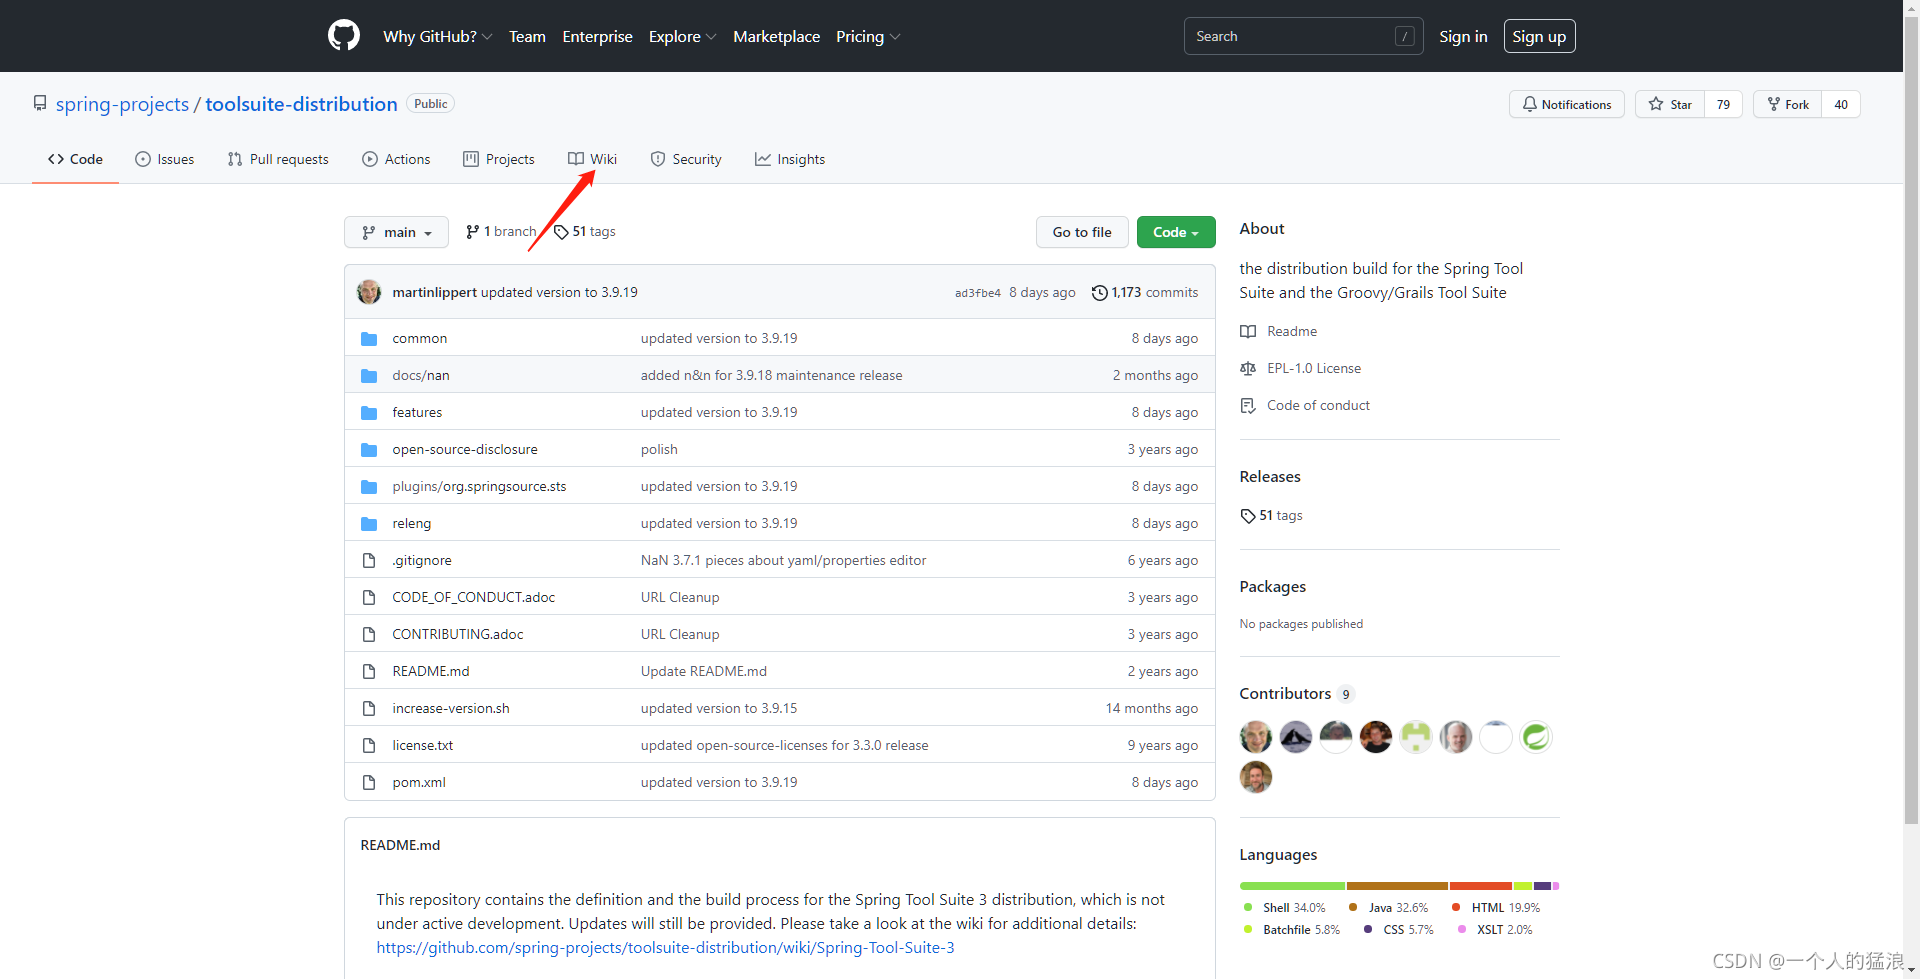The height and width of the screenshot is (979, 1920).
Task: Click the brown Java segment of language bar
Action: click(1397, 886)
